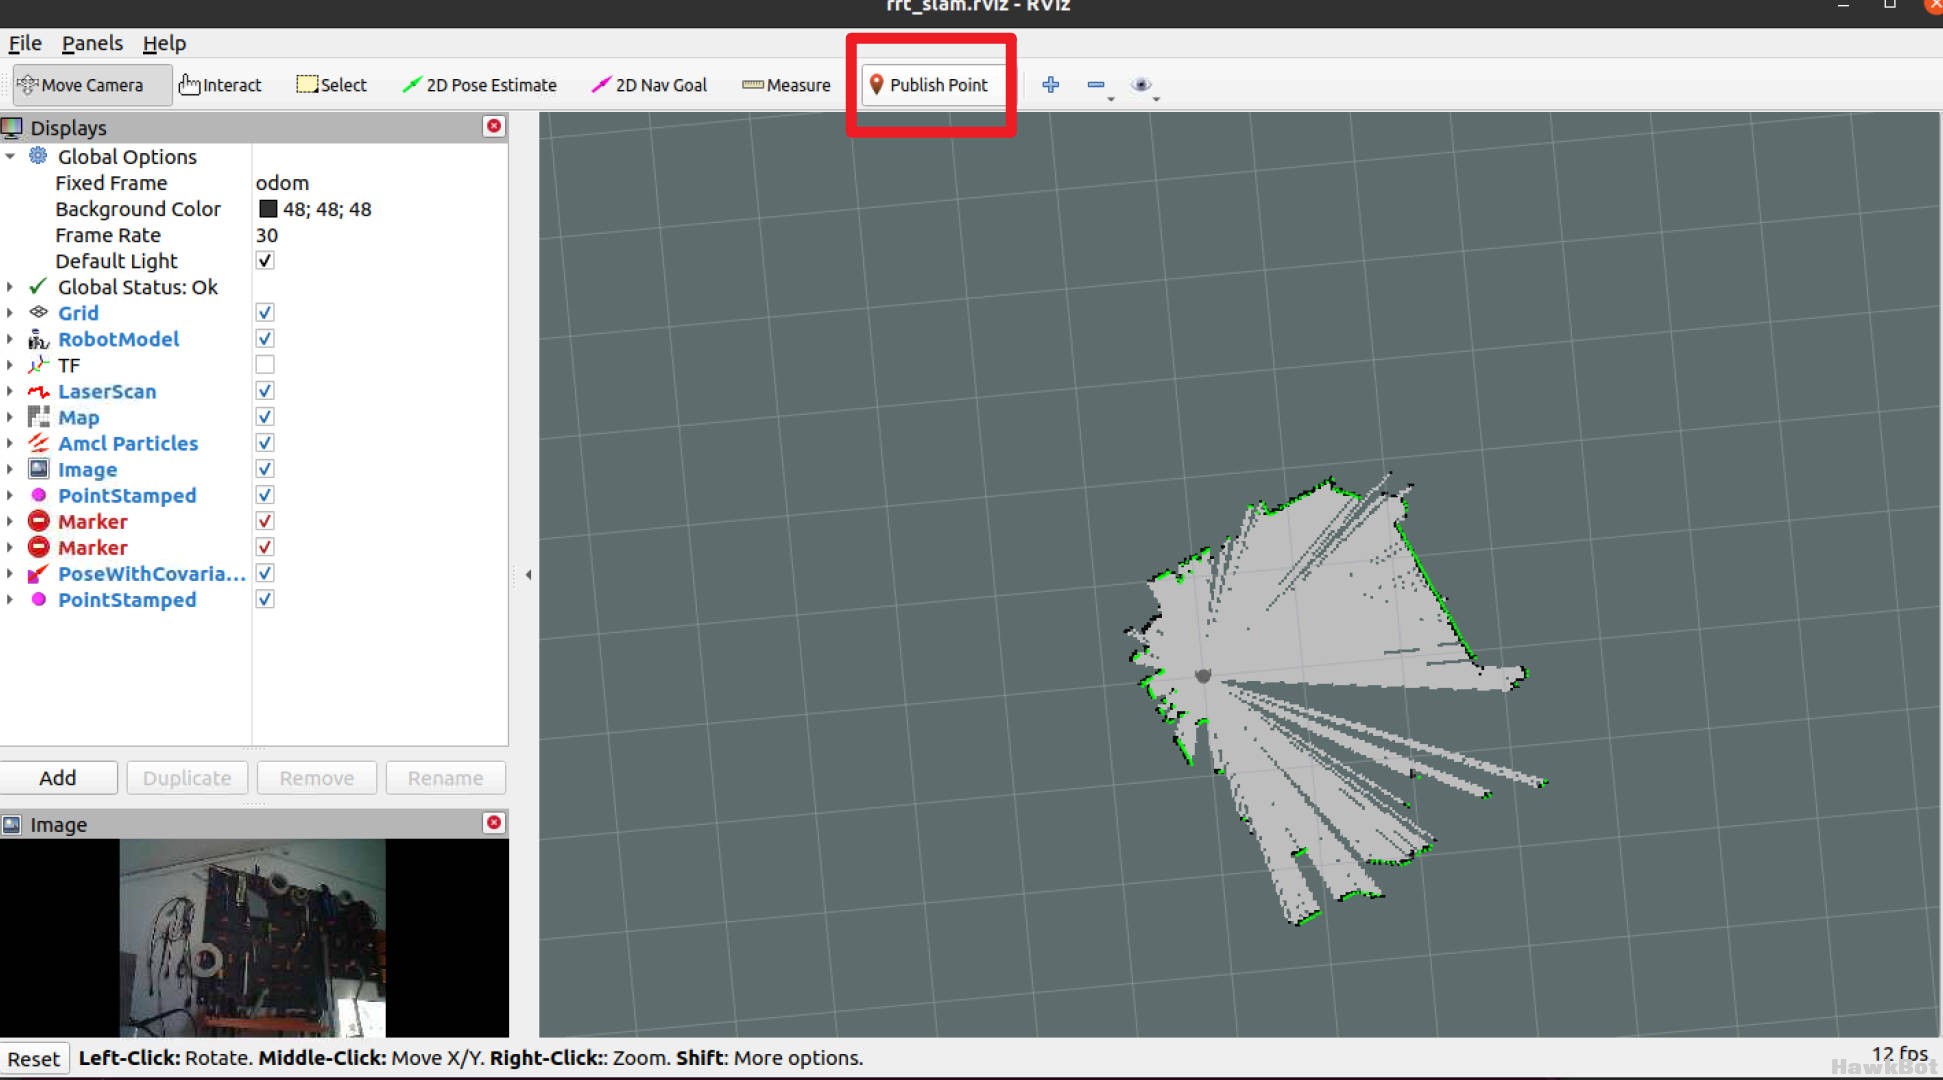This screenshot has width=1943, height=1080.
Task: Toggle the Image display checkbox
Action: (265, 469)
